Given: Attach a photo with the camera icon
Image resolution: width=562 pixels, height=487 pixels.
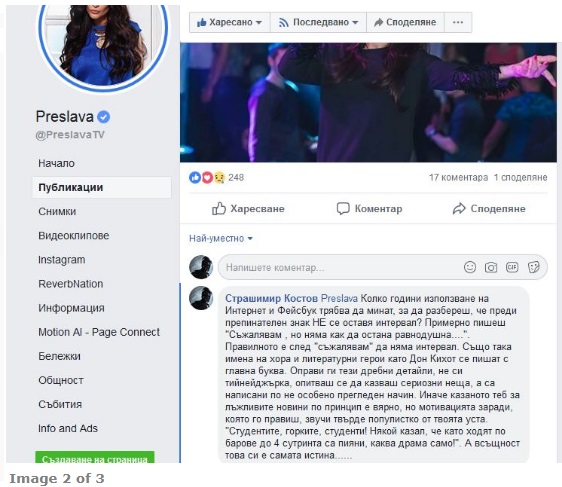Looking at the screenshot, I should point(491,267).
